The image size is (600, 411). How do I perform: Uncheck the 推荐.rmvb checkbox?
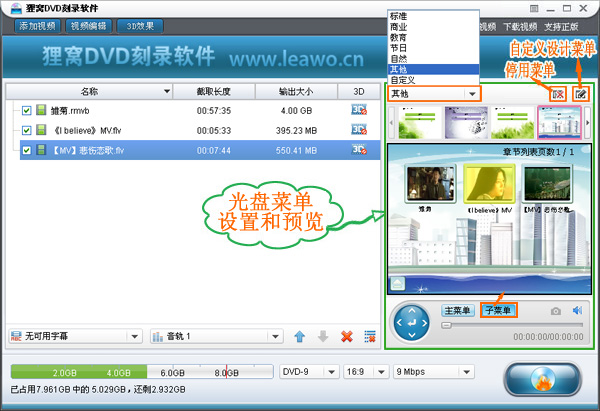(x=26, y=111)
